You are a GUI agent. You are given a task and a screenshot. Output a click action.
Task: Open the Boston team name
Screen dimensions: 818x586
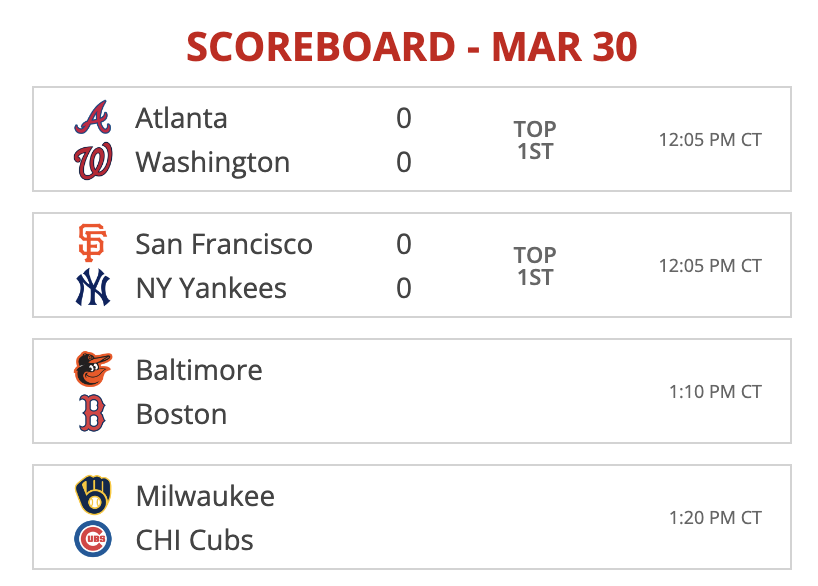tap(182, 414)
